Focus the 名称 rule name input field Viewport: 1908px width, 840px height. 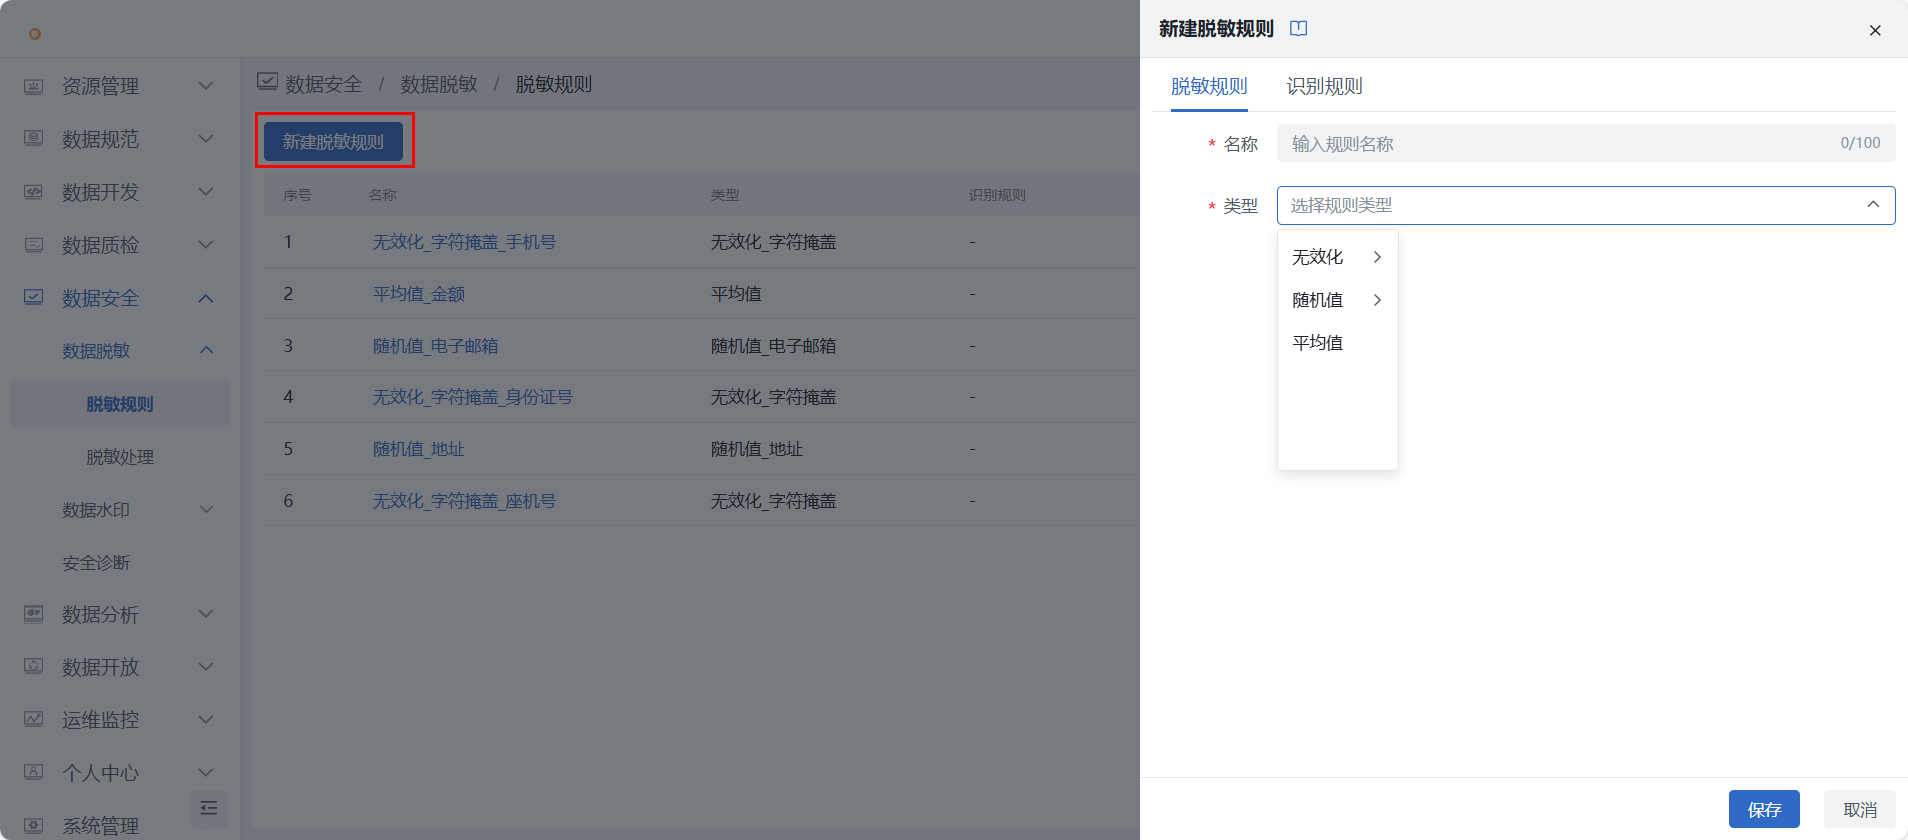[1586, 143]
